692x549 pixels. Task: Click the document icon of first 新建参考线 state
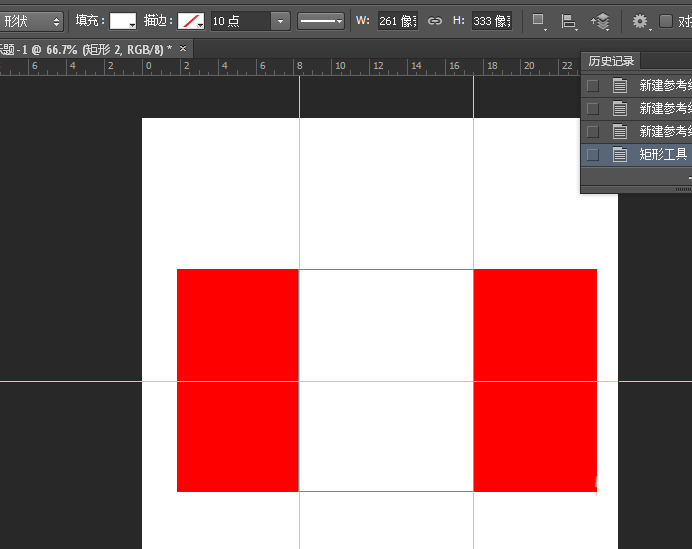point(620,85)
